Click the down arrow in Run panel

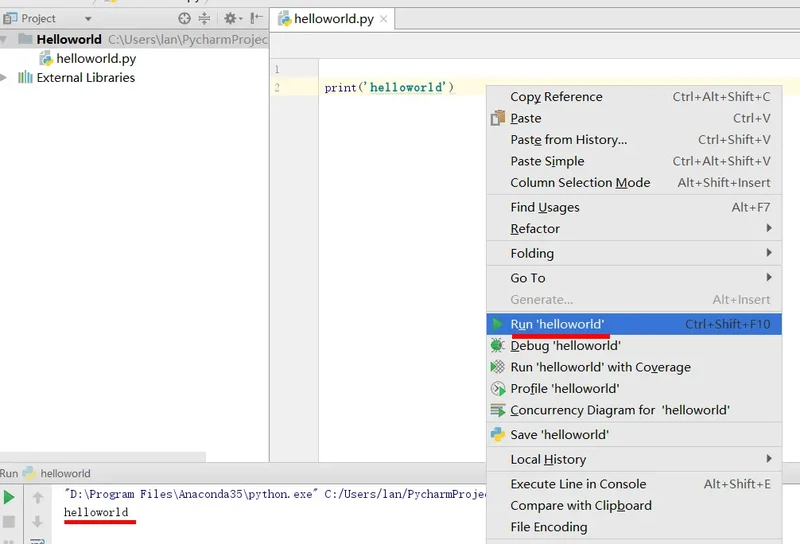pyautogui.click(x=38, y=521)
